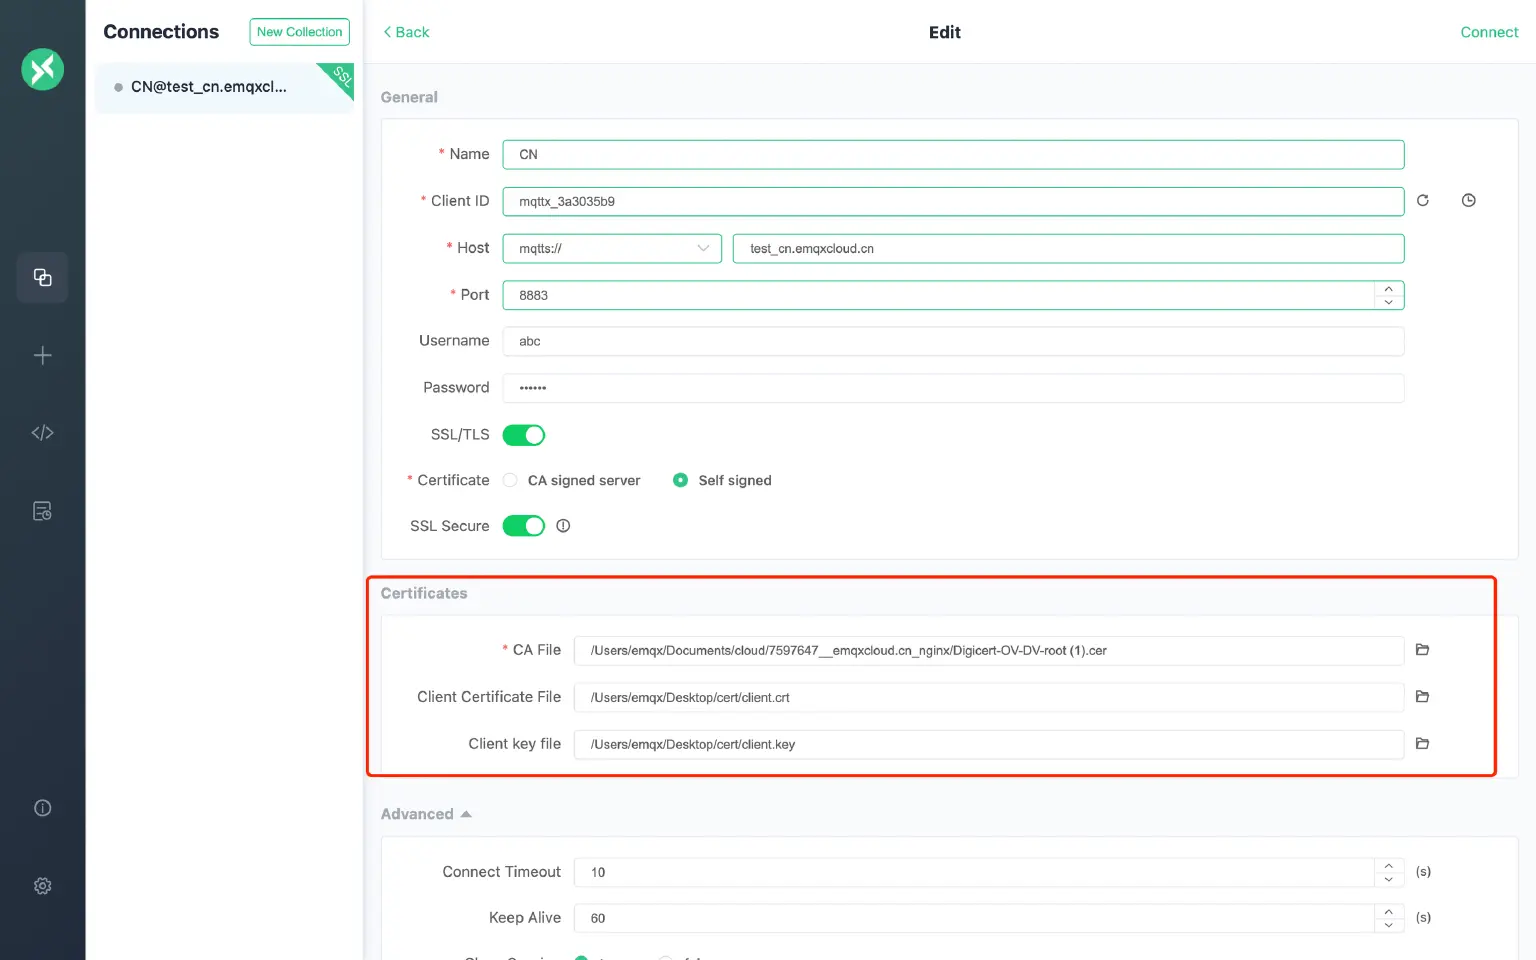Viewport: 1536px width, 960px height.
Task: Open the Log page icon
Action: tap(42, 511)
